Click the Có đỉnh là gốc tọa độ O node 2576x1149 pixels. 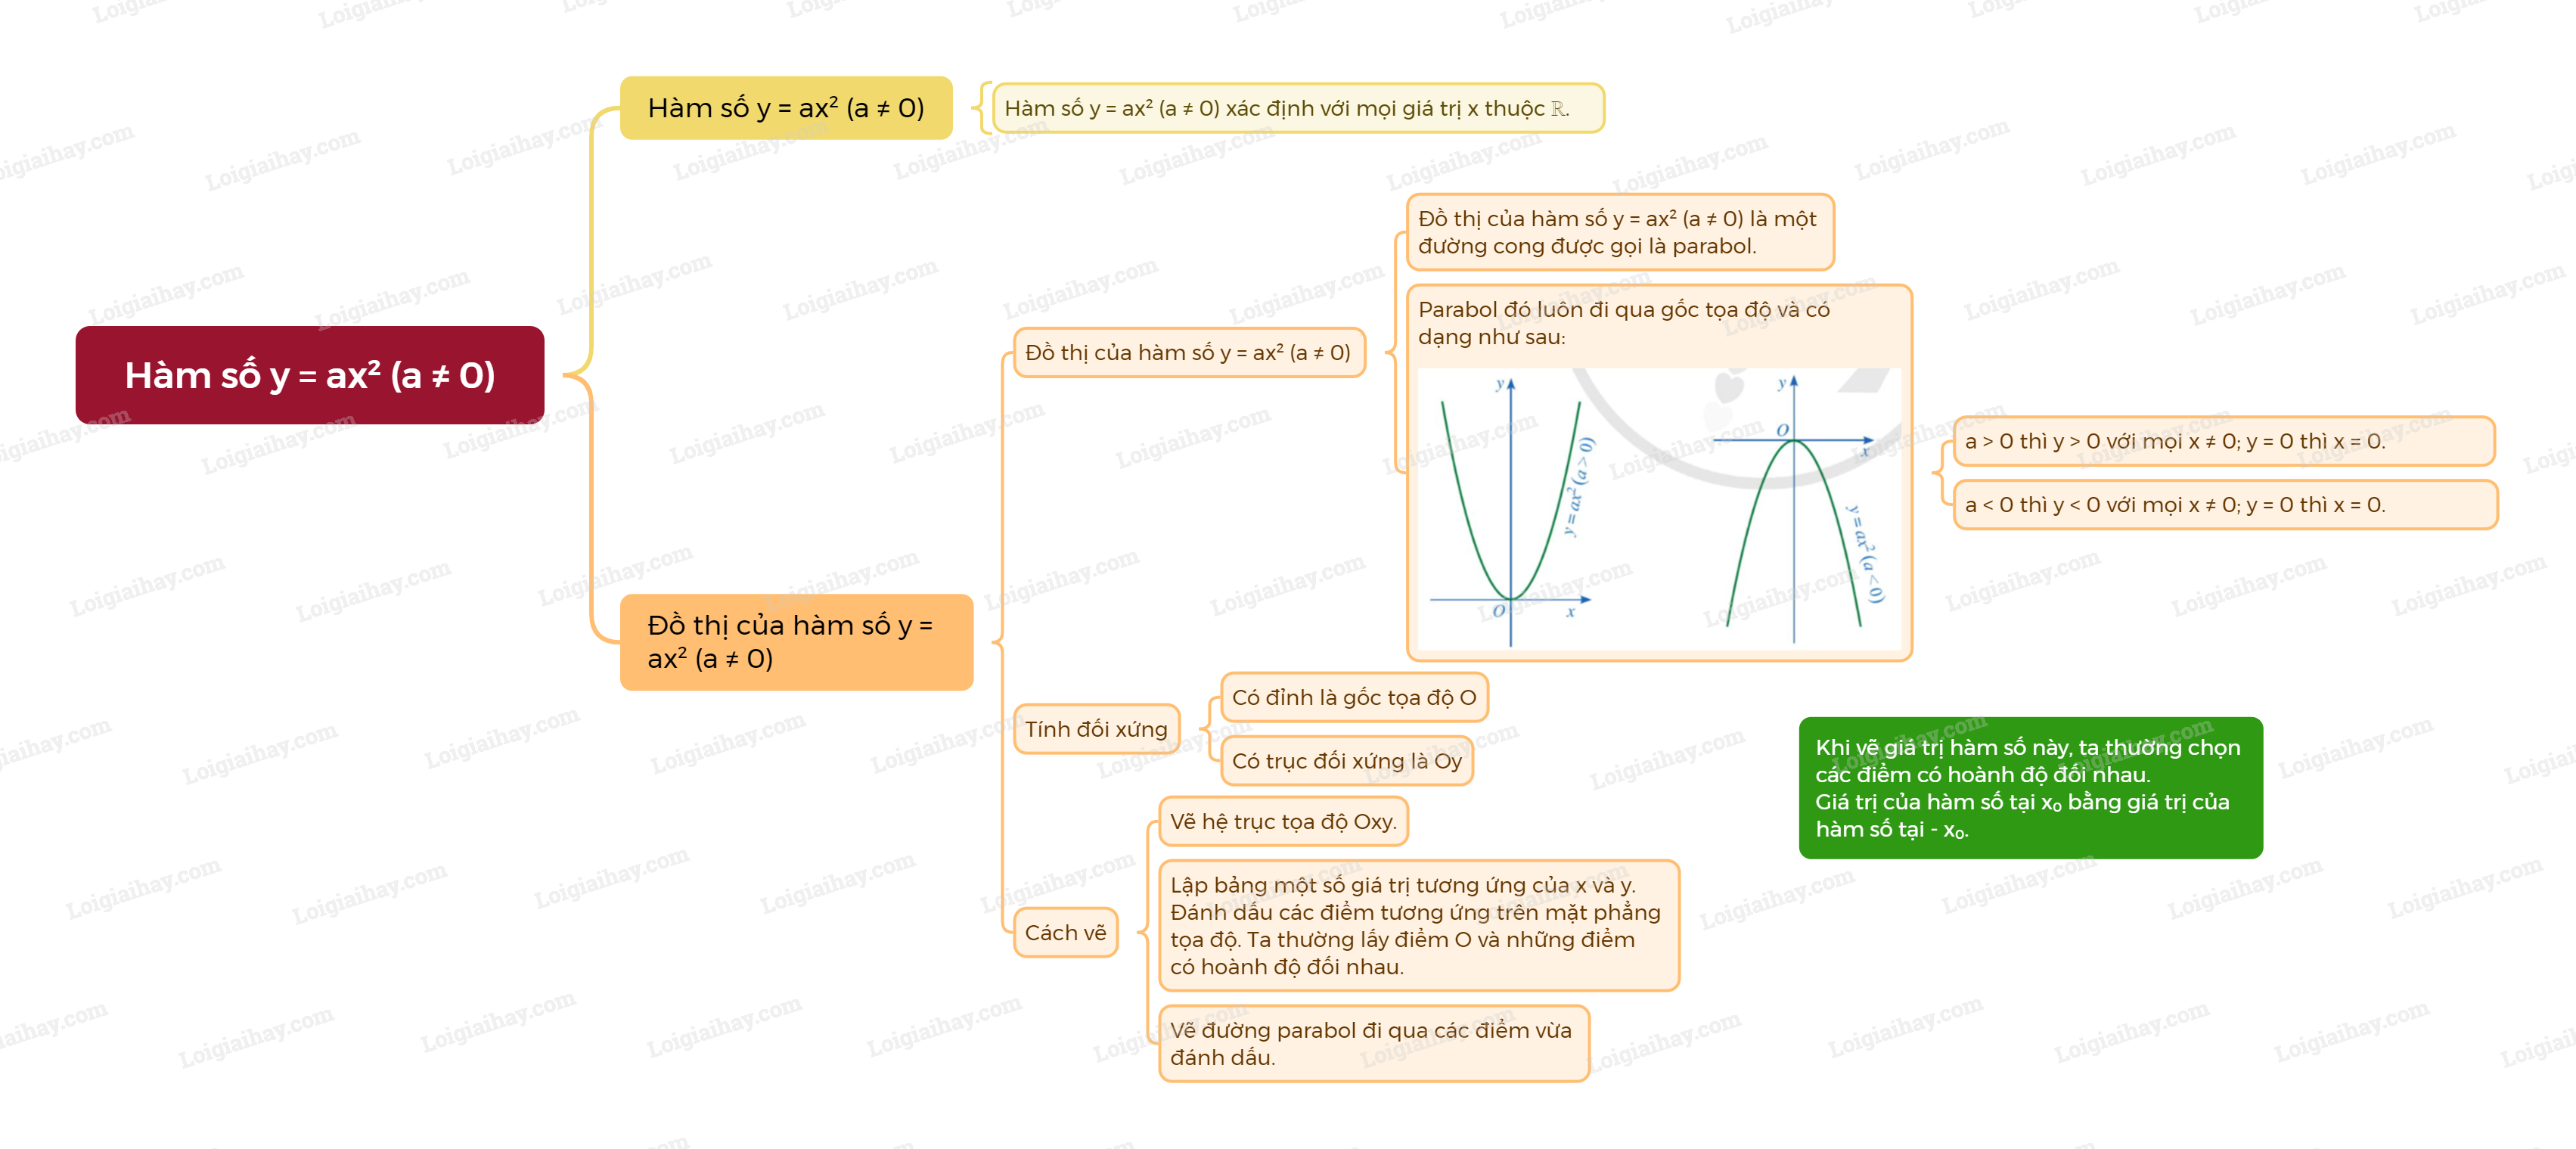tap(1354, 697)
